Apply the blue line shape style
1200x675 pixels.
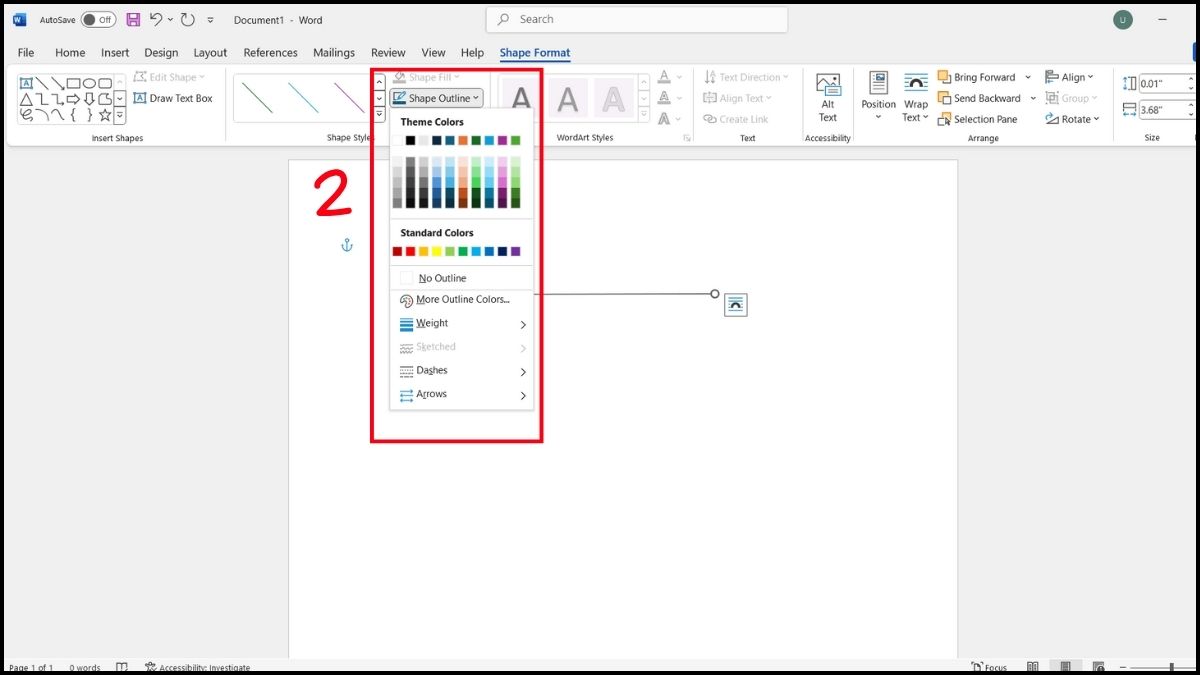[303, 97]
